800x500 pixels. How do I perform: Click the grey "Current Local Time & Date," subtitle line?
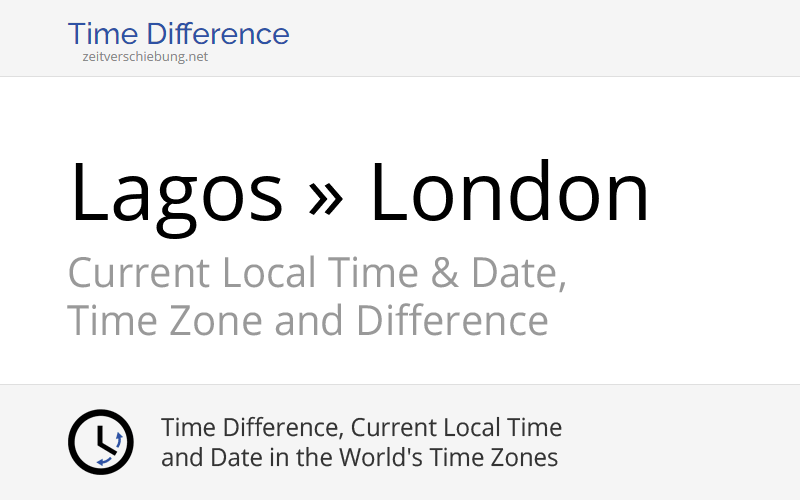pyautogui.click(x=317, y=273)
